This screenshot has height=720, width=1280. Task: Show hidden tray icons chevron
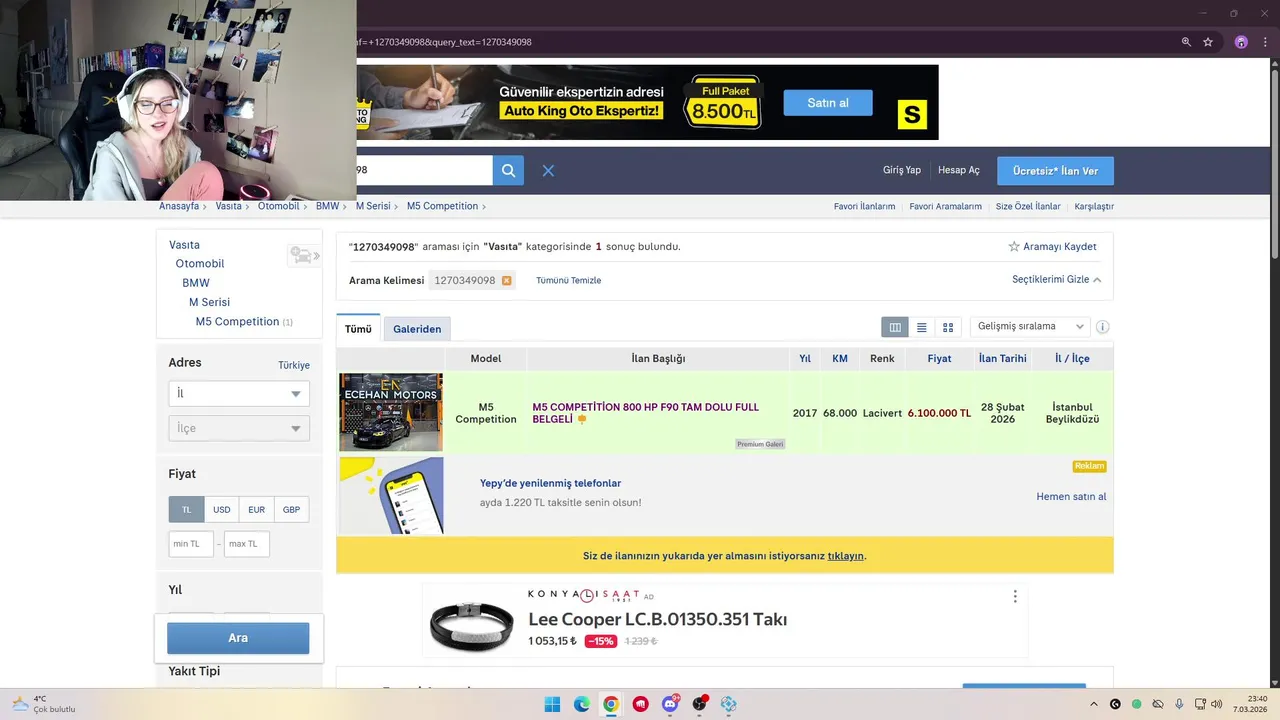coord(1093,704)
